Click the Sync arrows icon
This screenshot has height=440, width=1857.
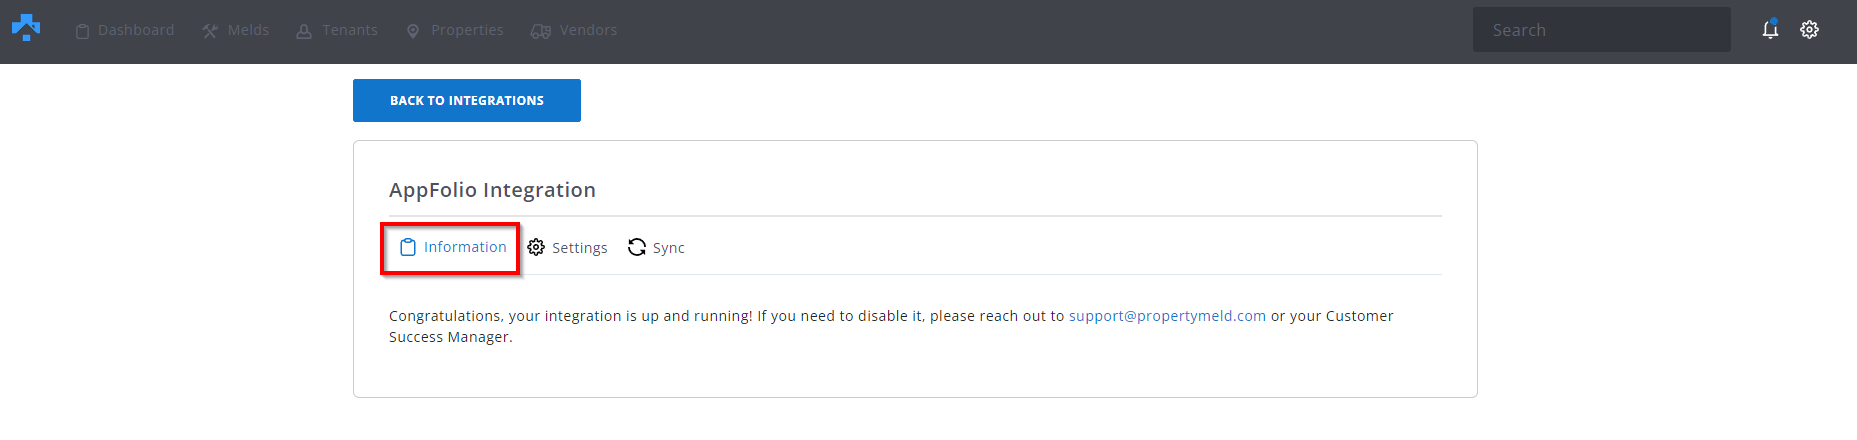pyautogui.click(x=637, y=247)
